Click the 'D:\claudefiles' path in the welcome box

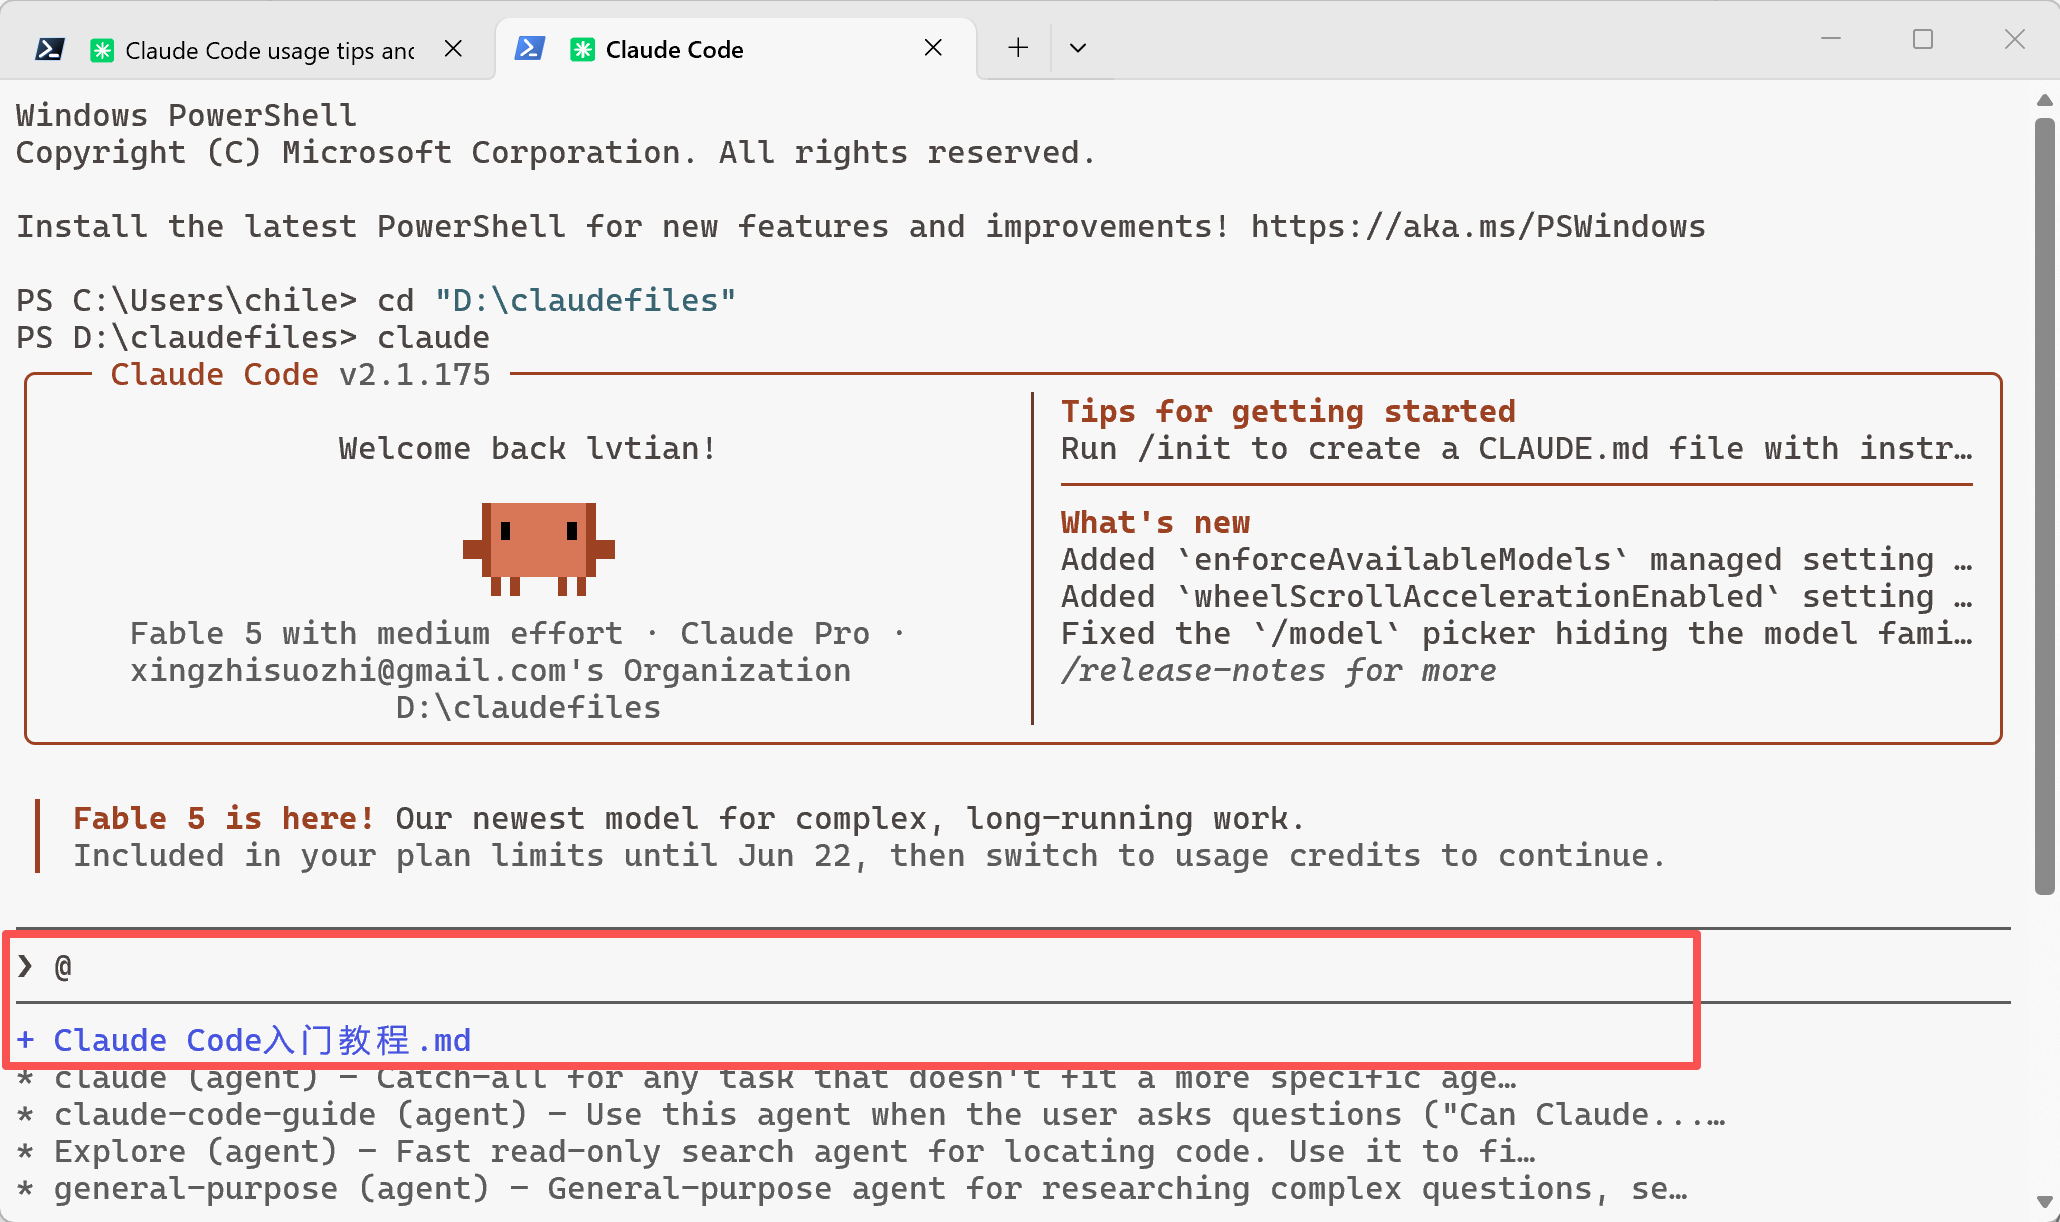528,708
